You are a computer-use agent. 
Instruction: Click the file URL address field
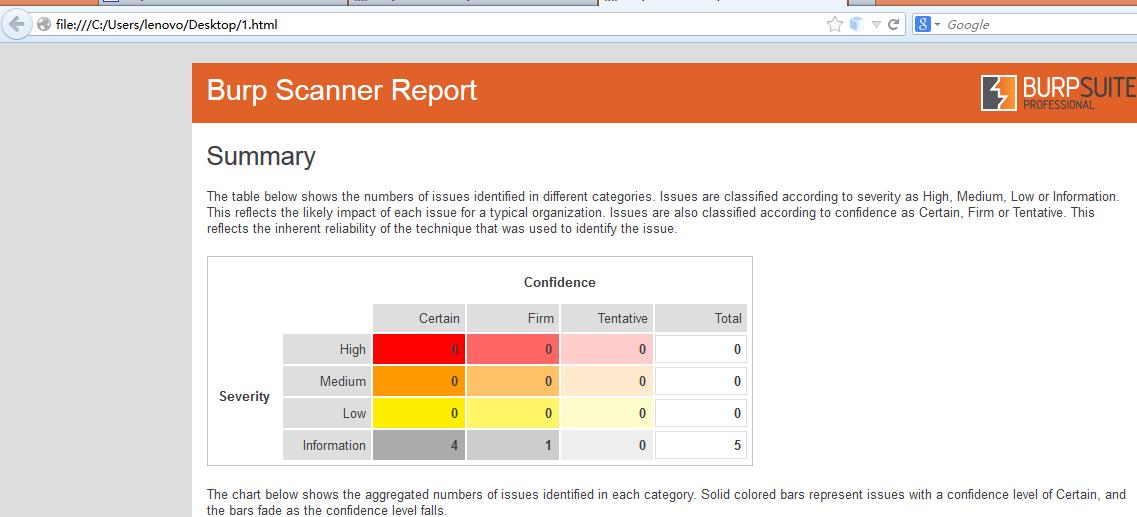(435, 25)
